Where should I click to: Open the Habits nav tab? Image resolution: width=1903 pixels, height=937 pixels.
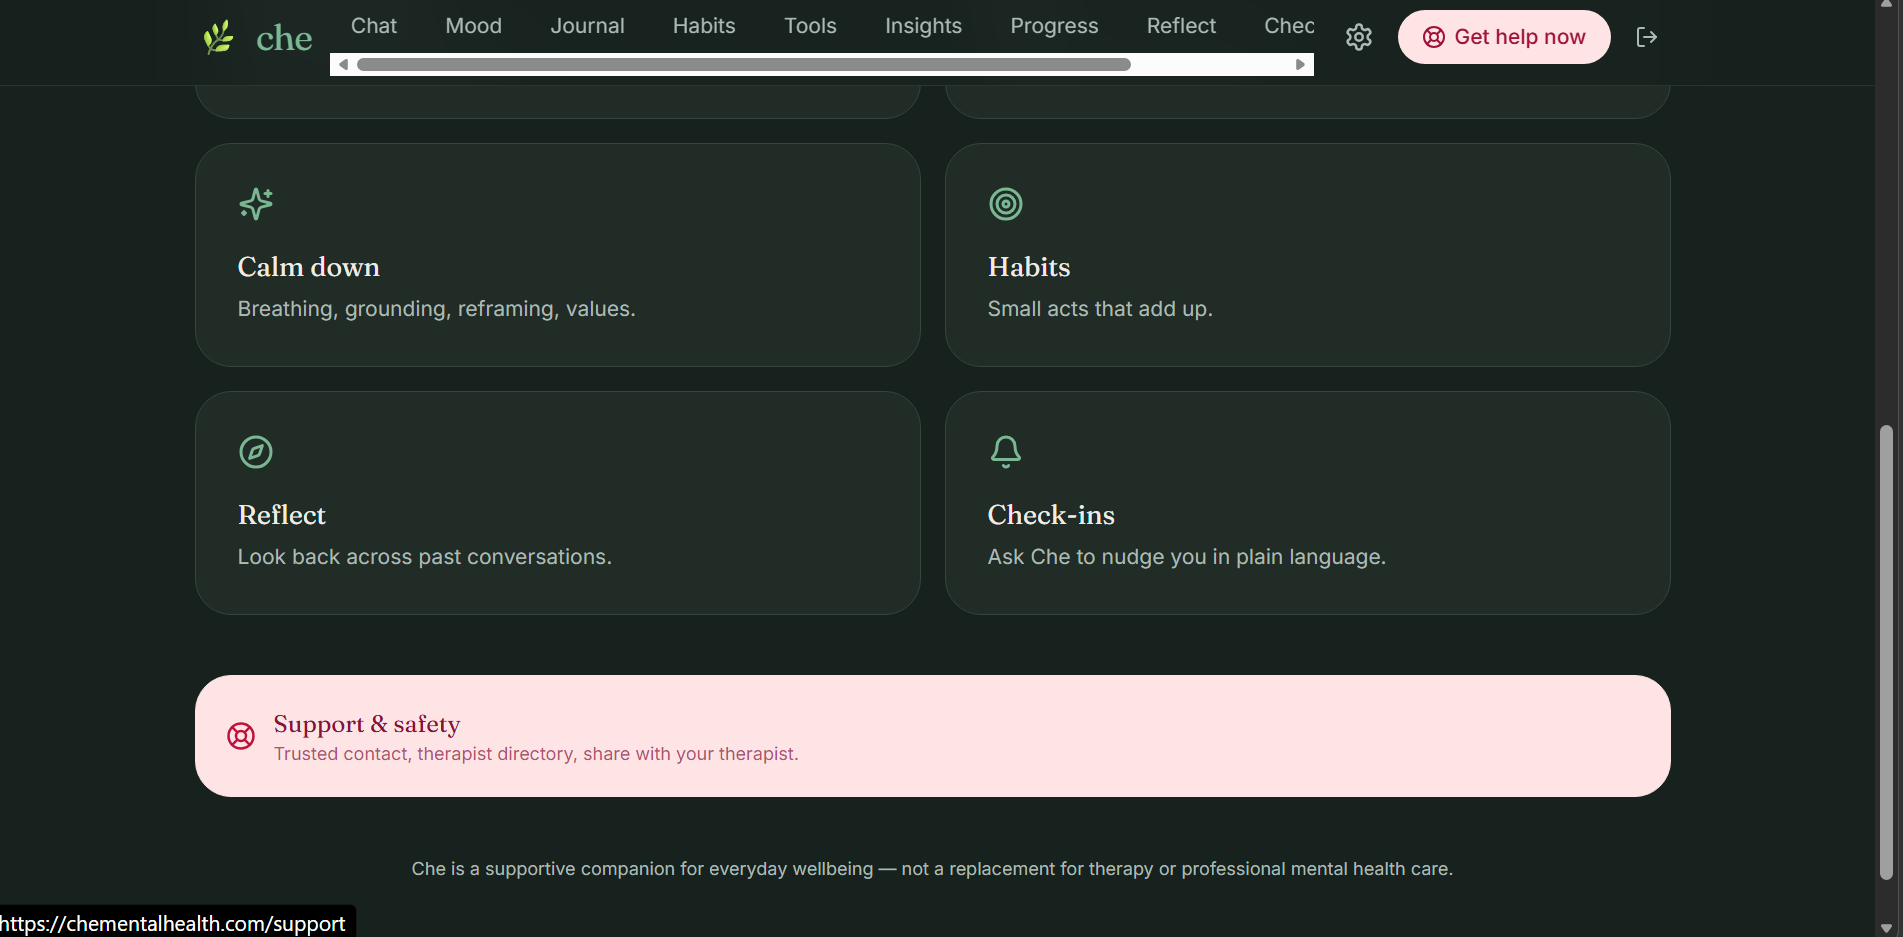[x=704, y=26]
